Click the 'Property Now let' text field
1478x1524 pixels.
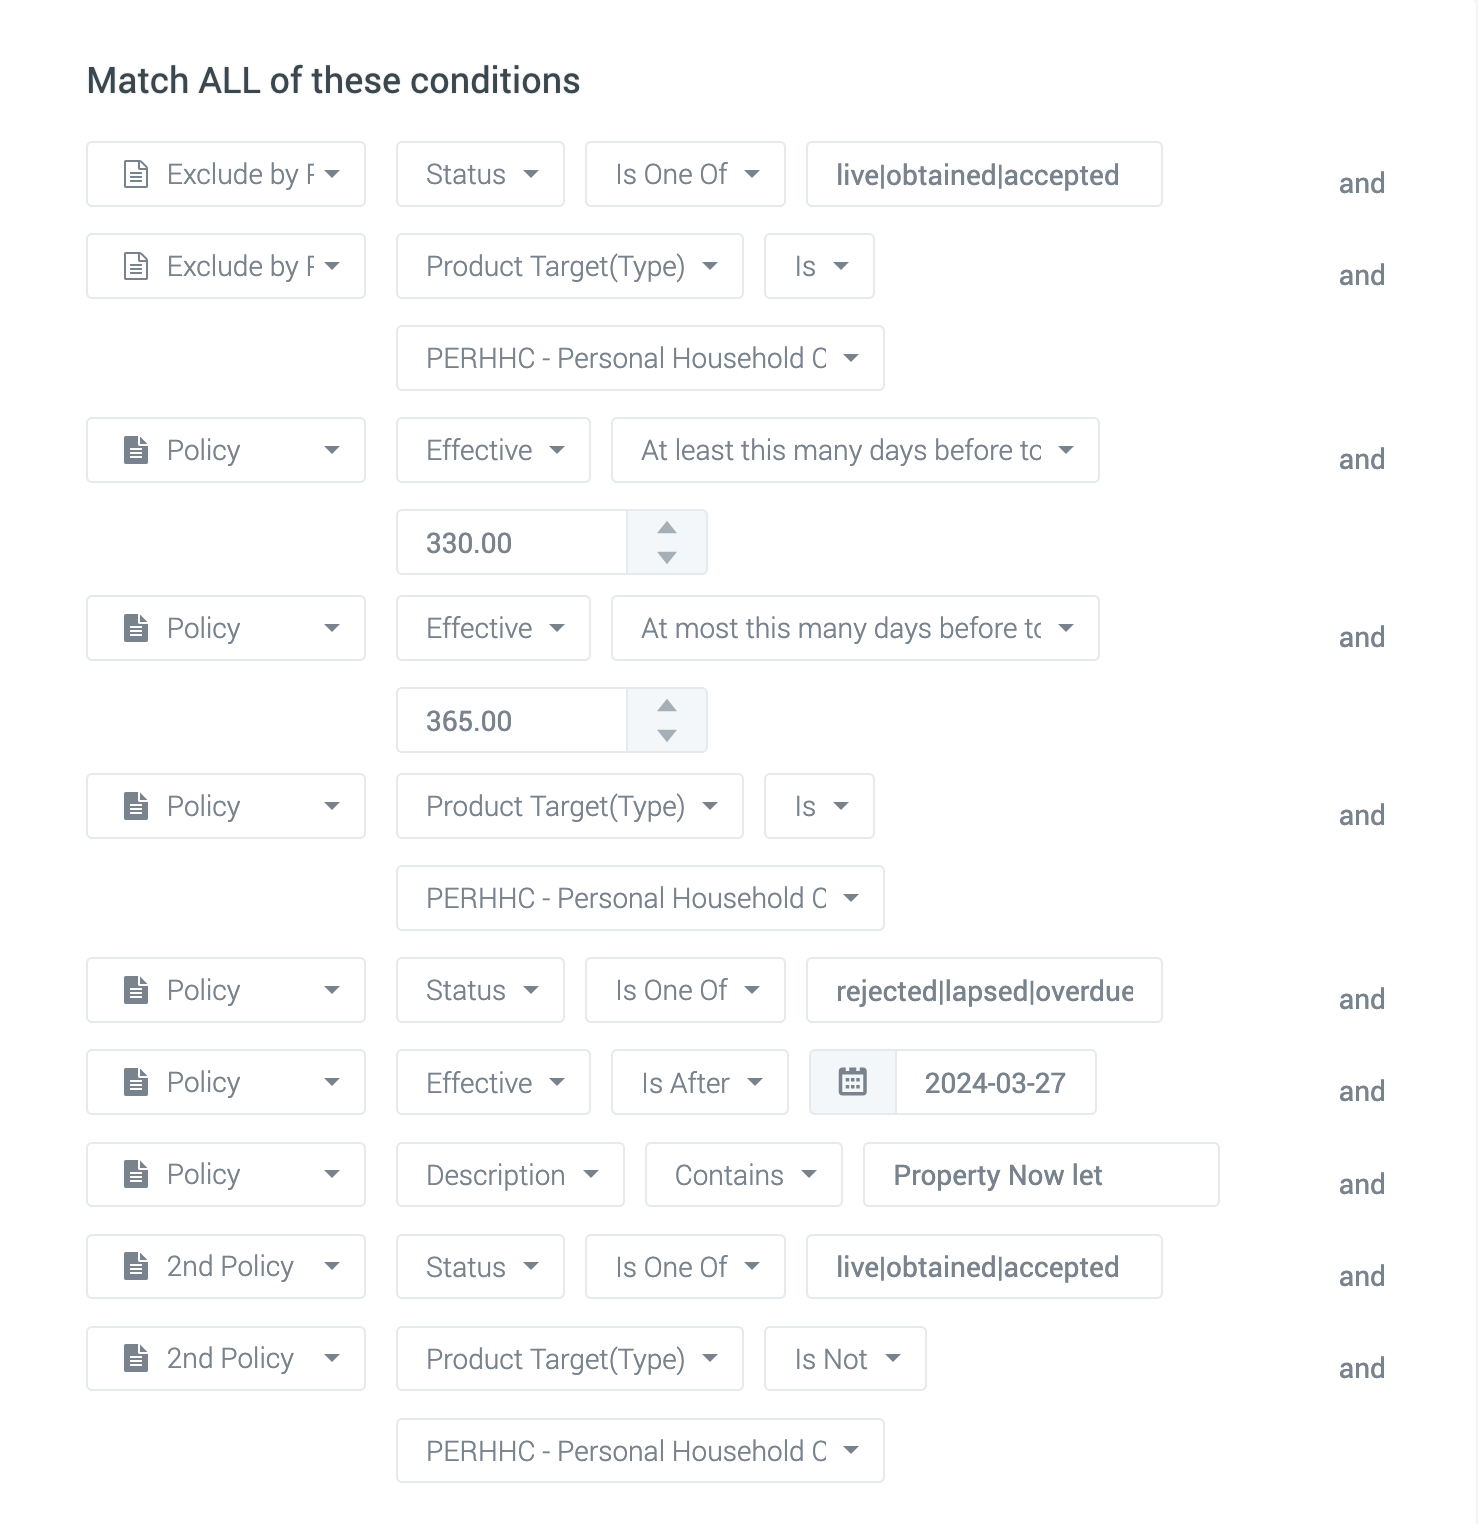click(x=1040, y=1175)
